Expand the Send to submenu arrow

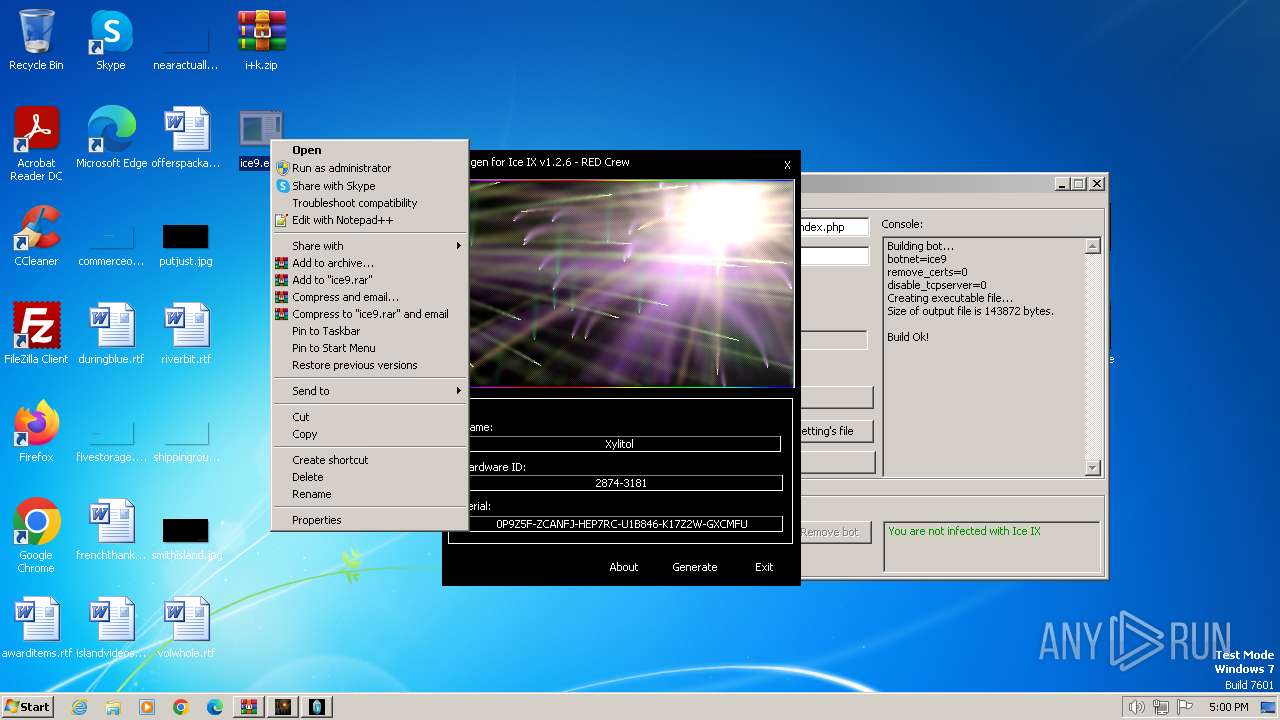[x=459, y=391]
